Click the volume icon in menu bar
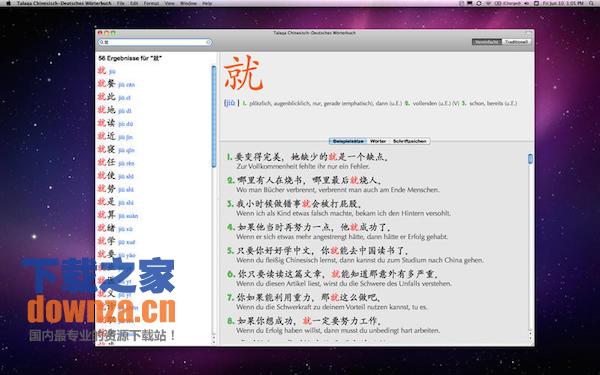This screenshot has height=375, width=600. (x=527, y=3)
